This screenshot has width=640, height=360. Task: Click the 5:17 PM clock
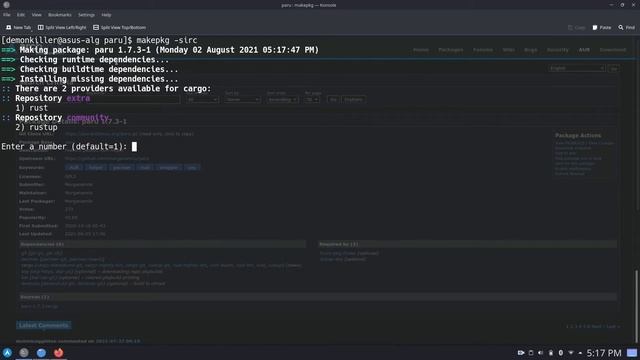604,353
